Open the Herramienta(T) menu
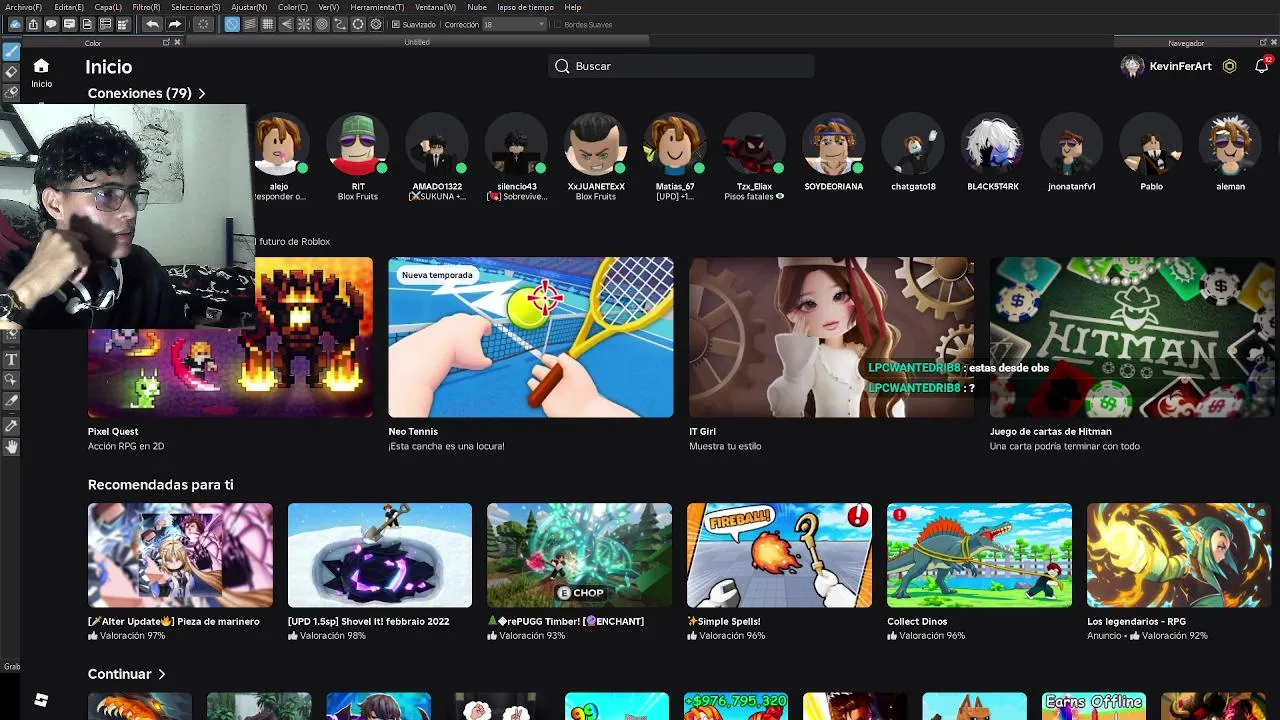This screenshot has width=1280, height=720. pyautogui.click(x=377, y=7)
